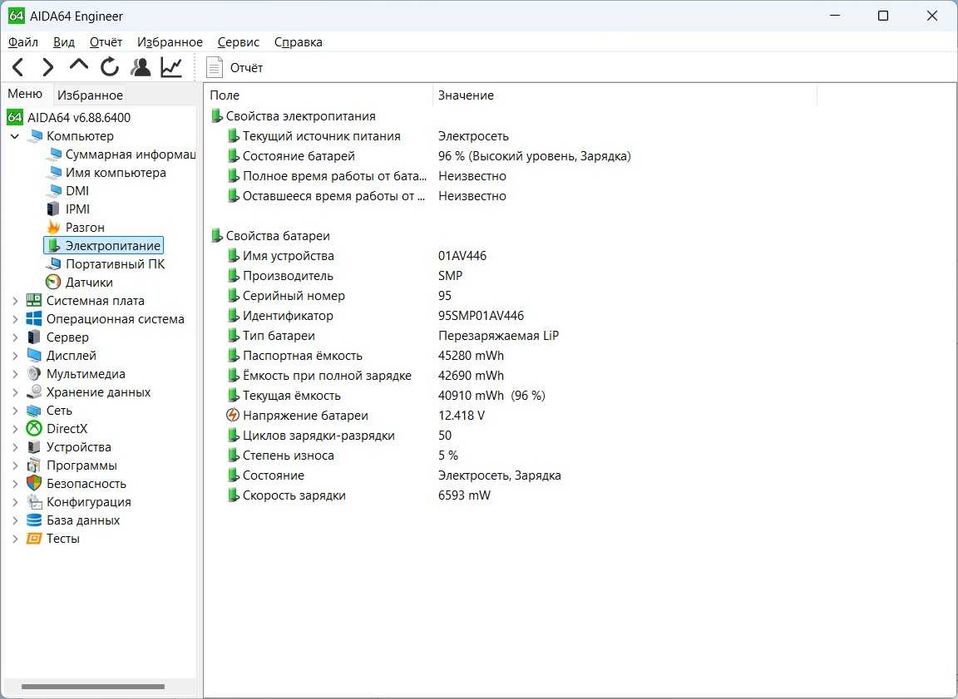
Task: Open the Вид menu
Action: [x=64, y=42]
